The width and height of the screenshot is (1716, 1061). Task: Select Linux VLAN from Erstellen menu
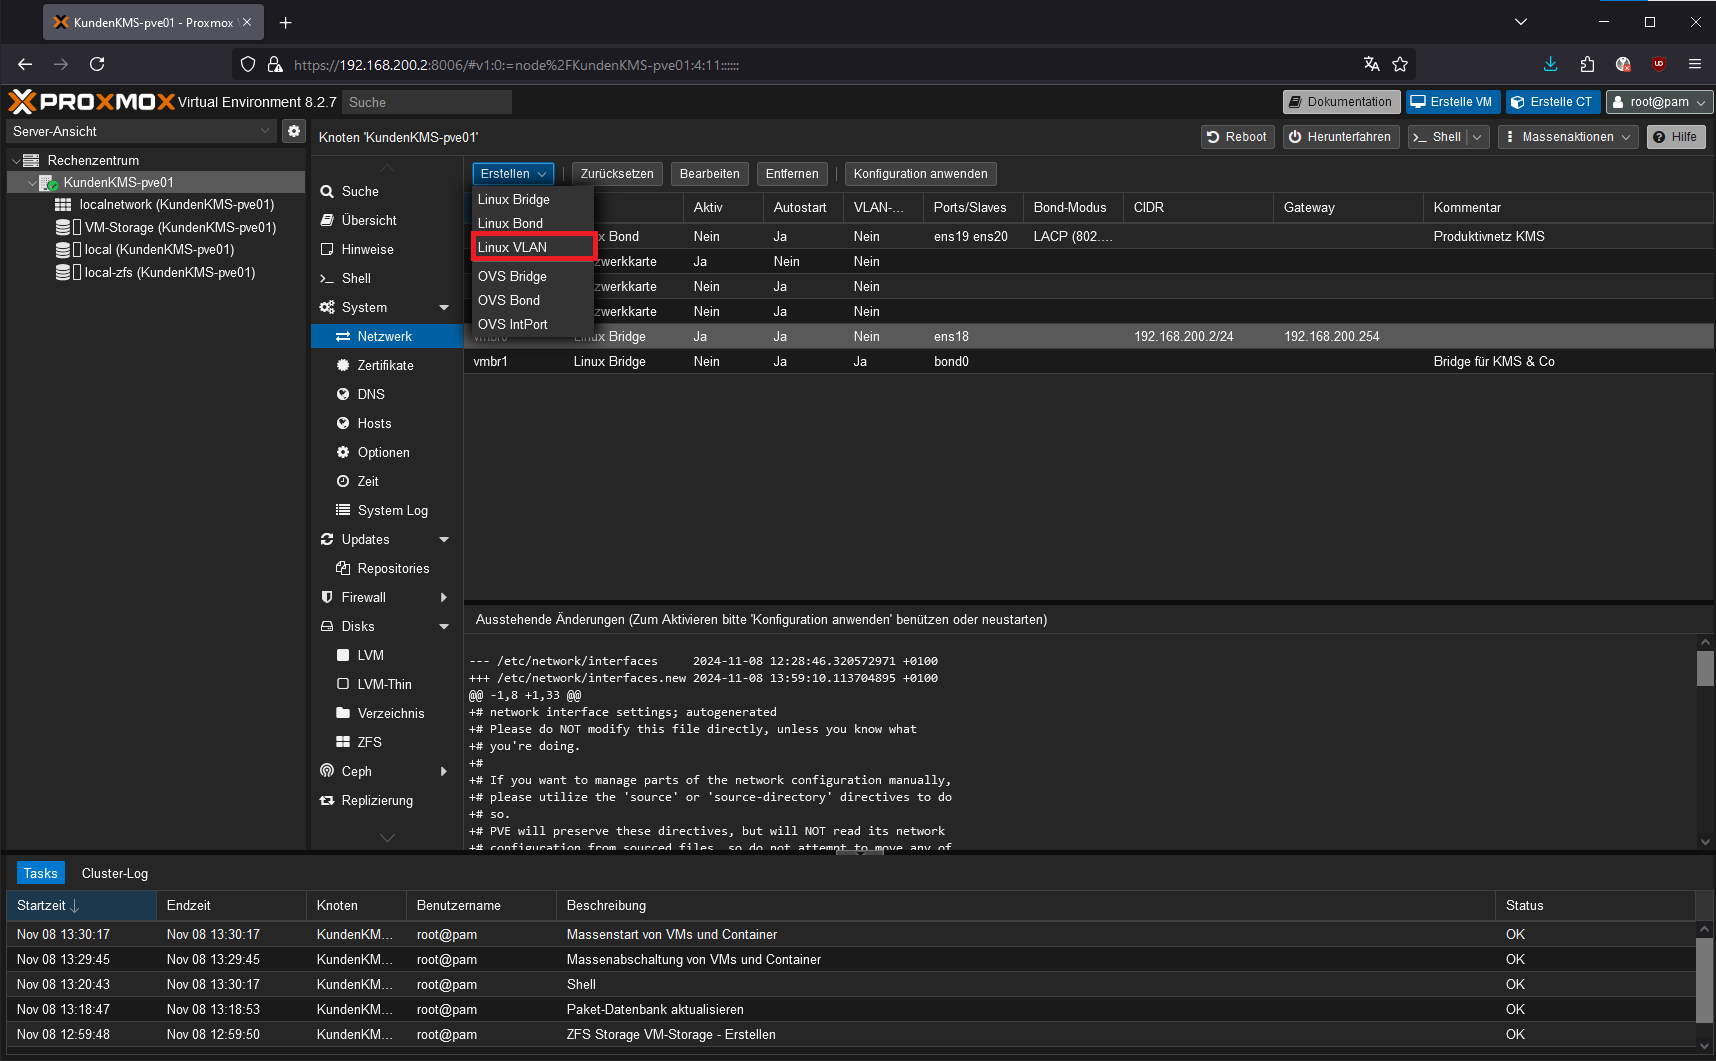512,247
